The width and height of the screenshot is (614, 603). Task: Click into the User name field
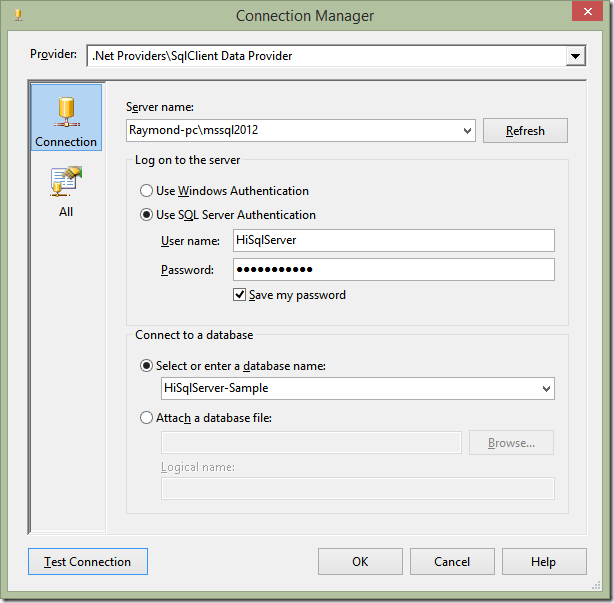(393, 240)
